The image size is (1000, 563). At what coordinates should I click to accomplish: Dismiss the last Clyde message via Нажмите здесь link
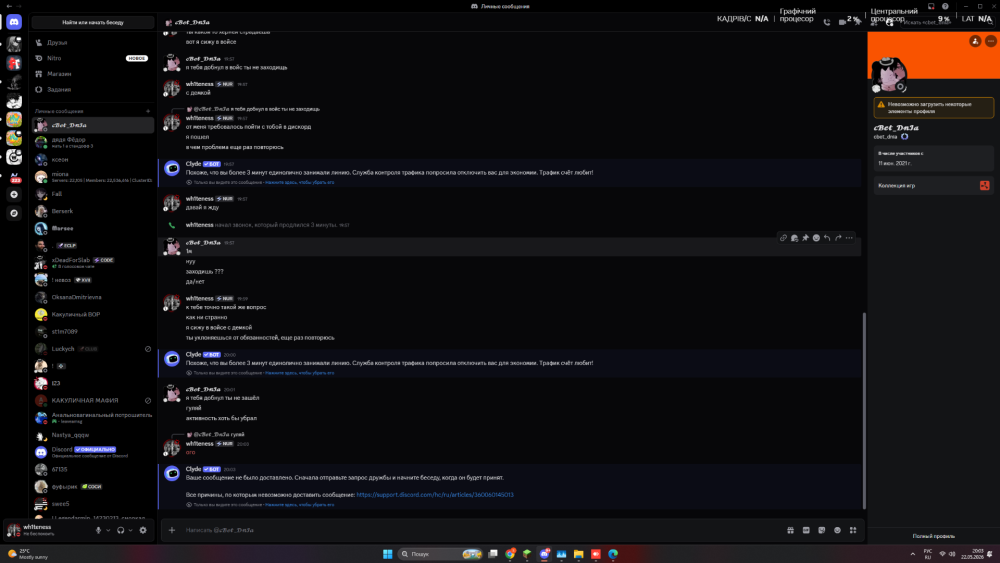[x=299, y=505]
